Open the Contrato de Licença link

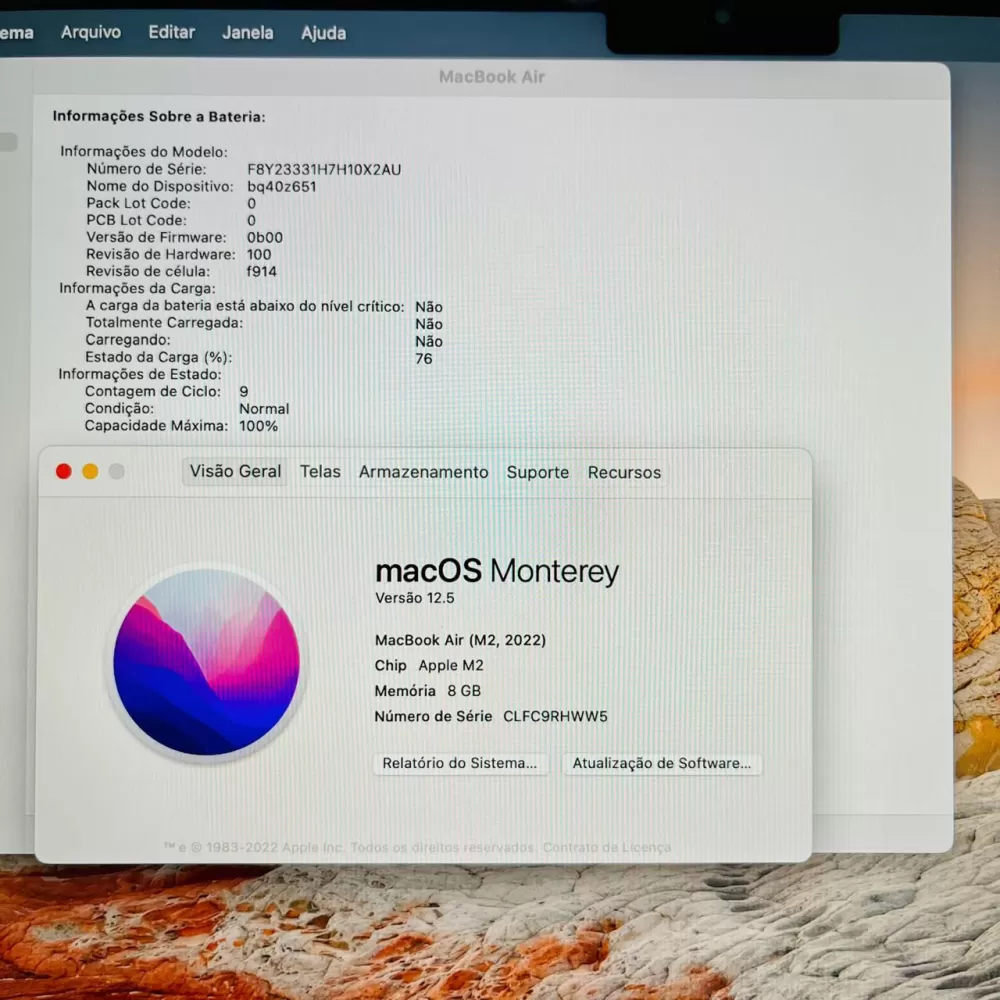607,847
